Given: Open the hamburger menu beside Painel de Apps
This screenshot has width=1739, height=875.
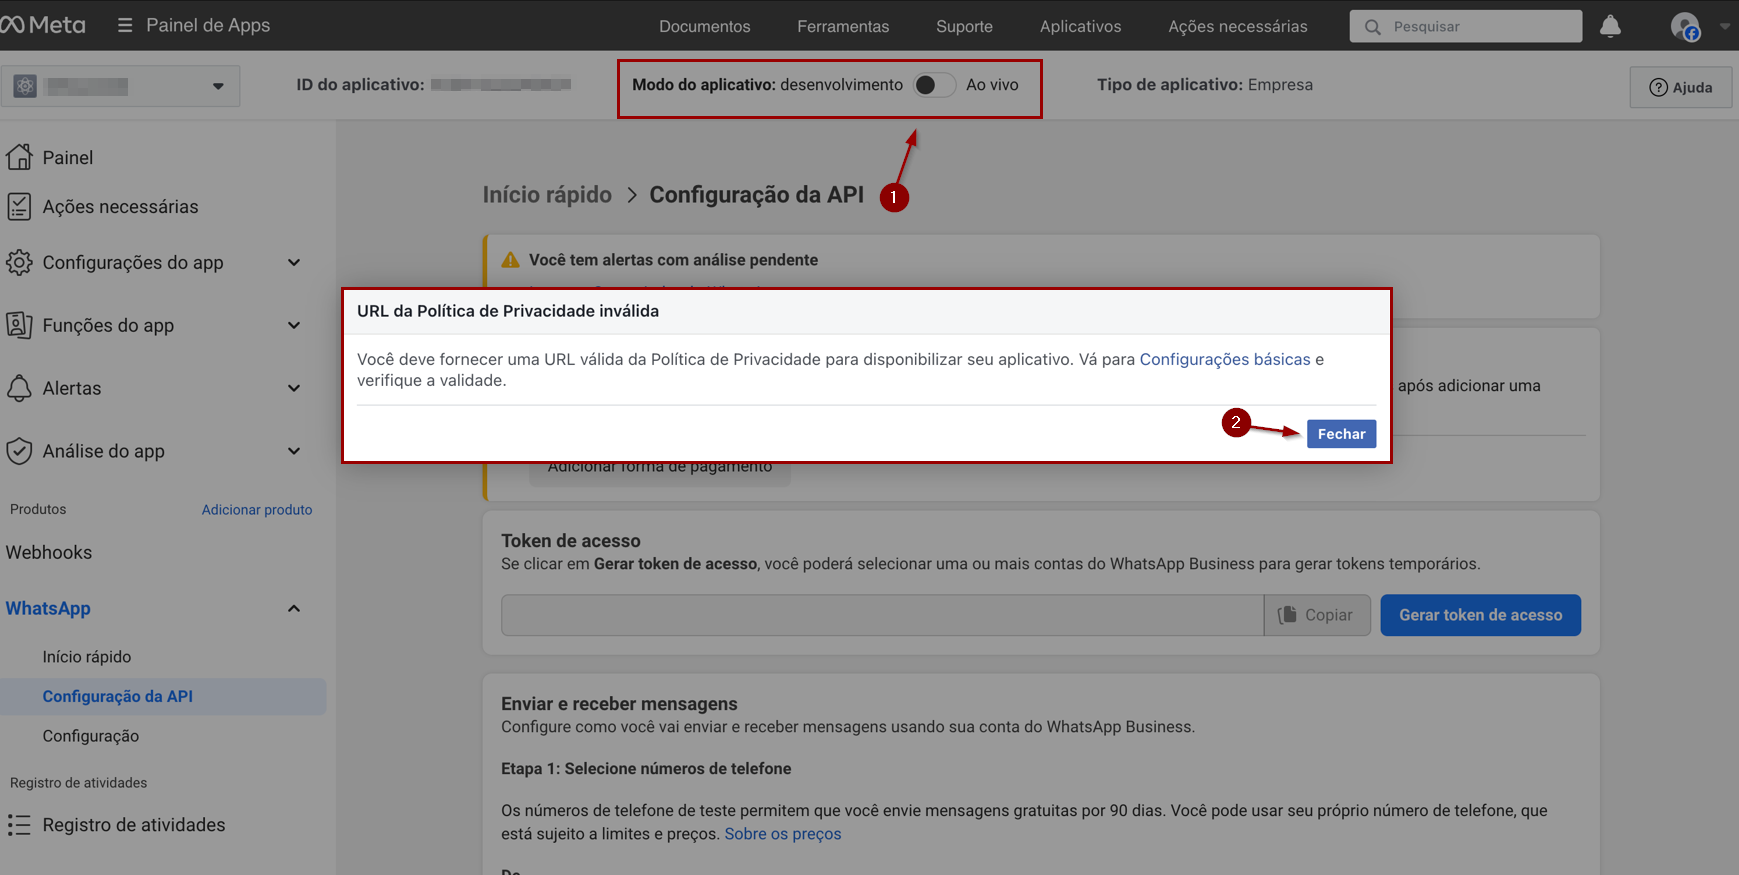Looking at the screenshot, I should tap(125, 25).
